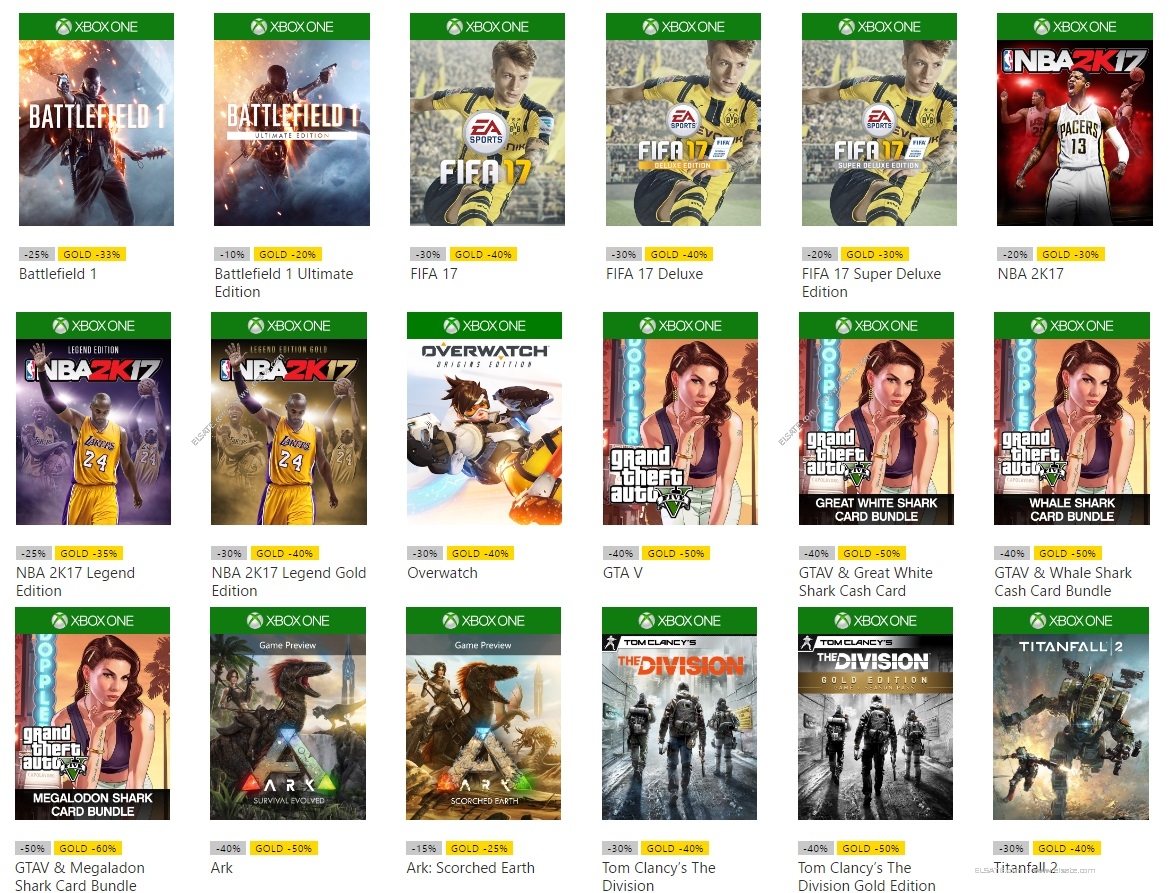Screen dimensions: 1174x893
Task: Click GOLD -35% badge for NBA 2K17 Legend Edition
Action: (x=88, y=553)
